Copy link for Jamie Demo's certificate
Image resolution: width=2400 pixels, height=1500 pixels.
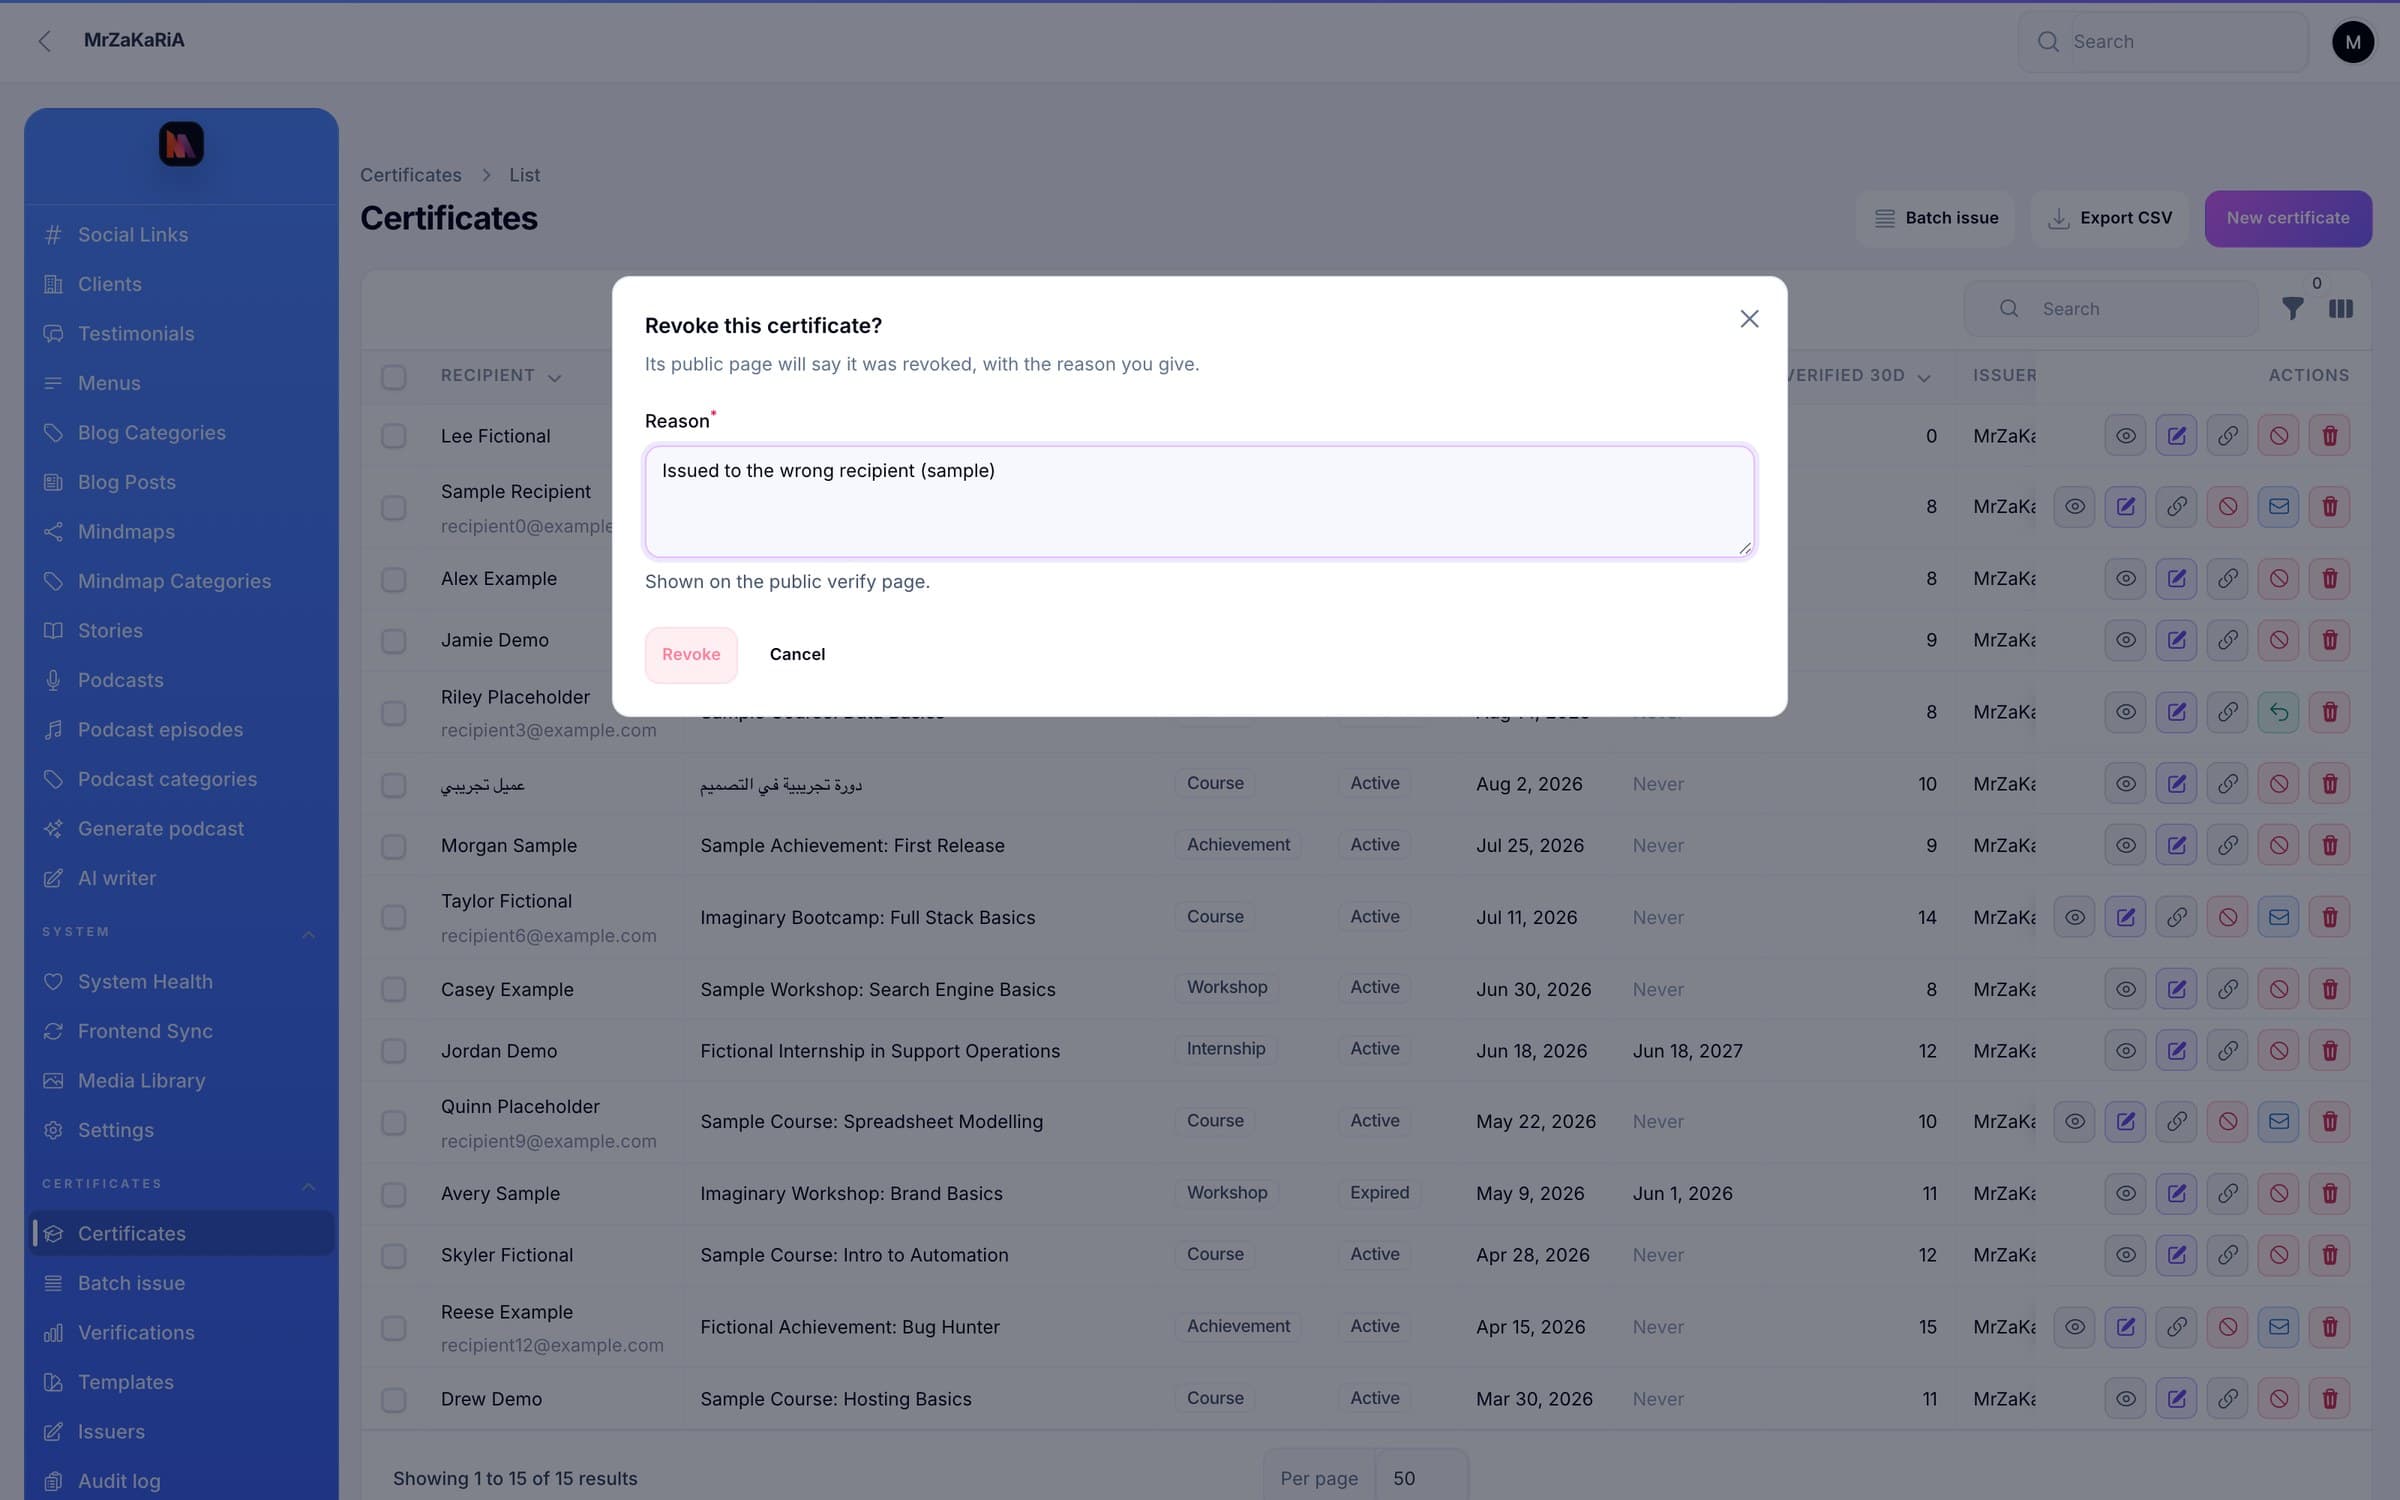tap(2227, 640)
